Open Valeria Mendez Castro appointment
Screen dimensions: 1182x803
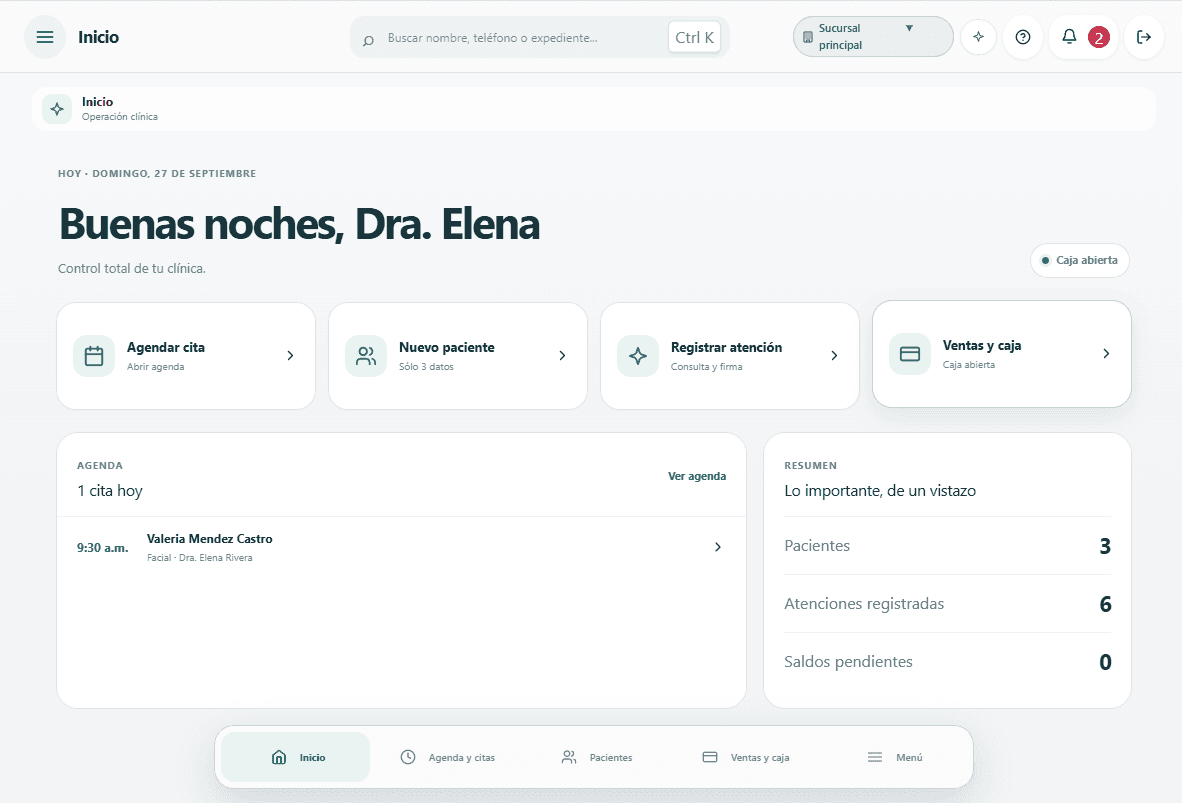tap(402, 547)
